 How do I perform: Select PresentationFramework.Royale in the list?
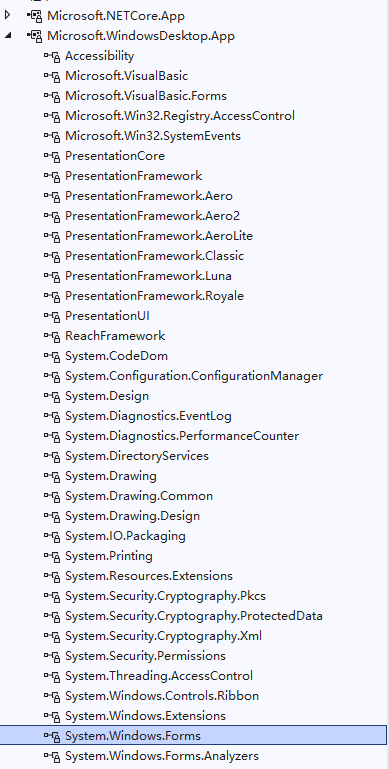[155, 296]
